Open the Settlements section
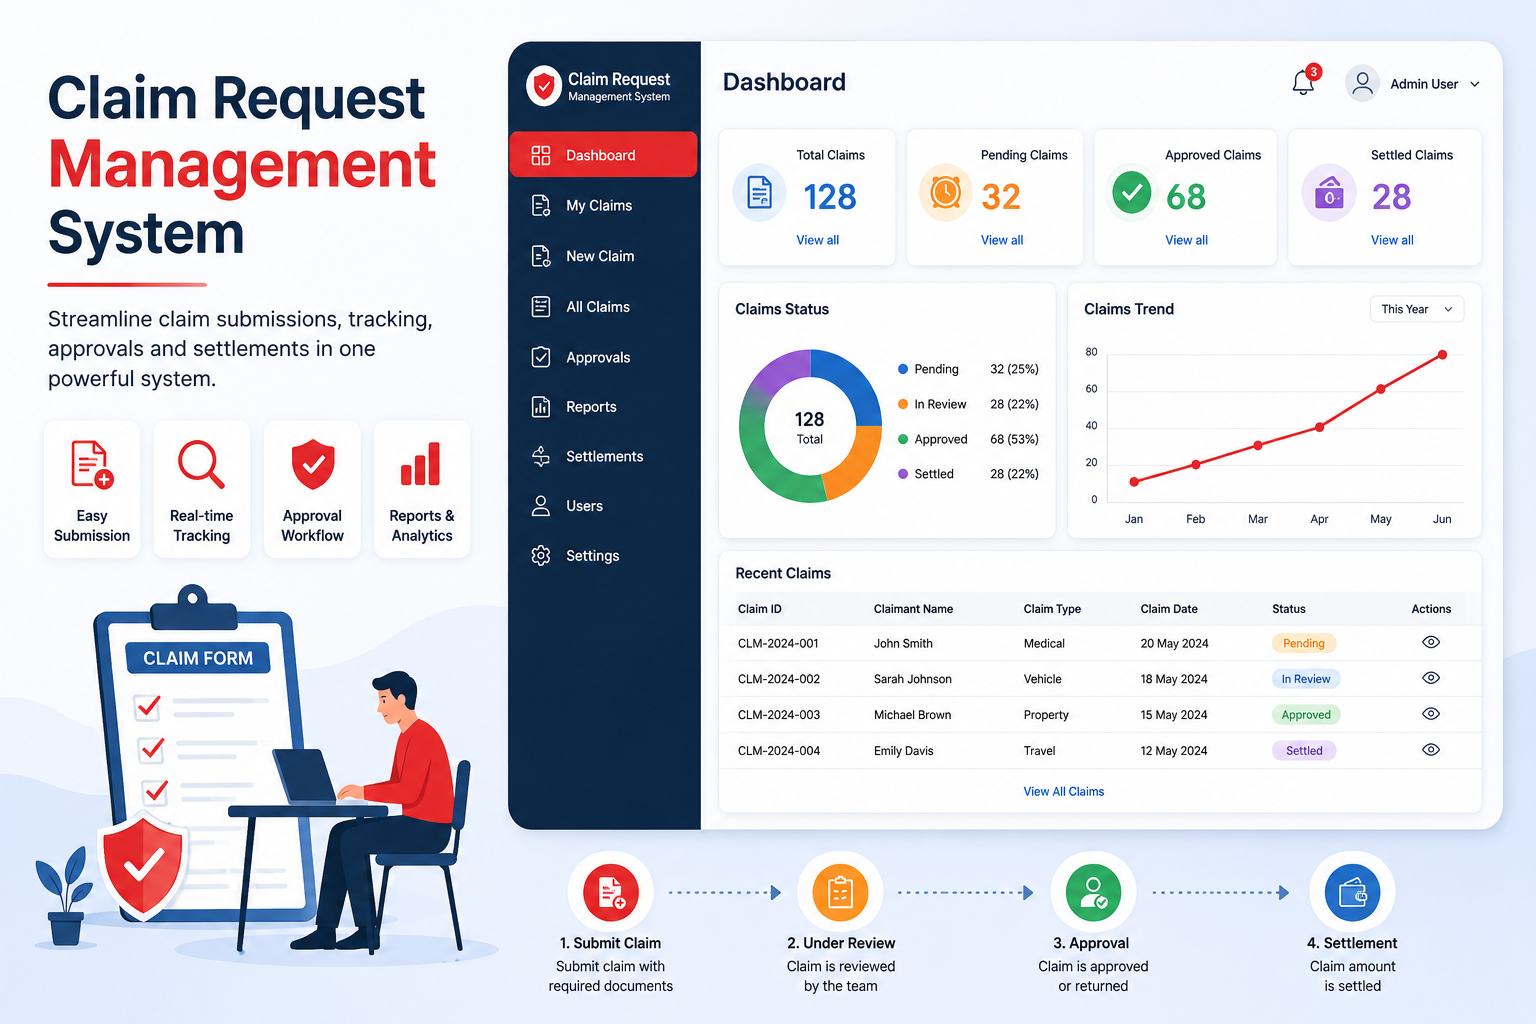 pyautogui.click(x=603, y=456)
